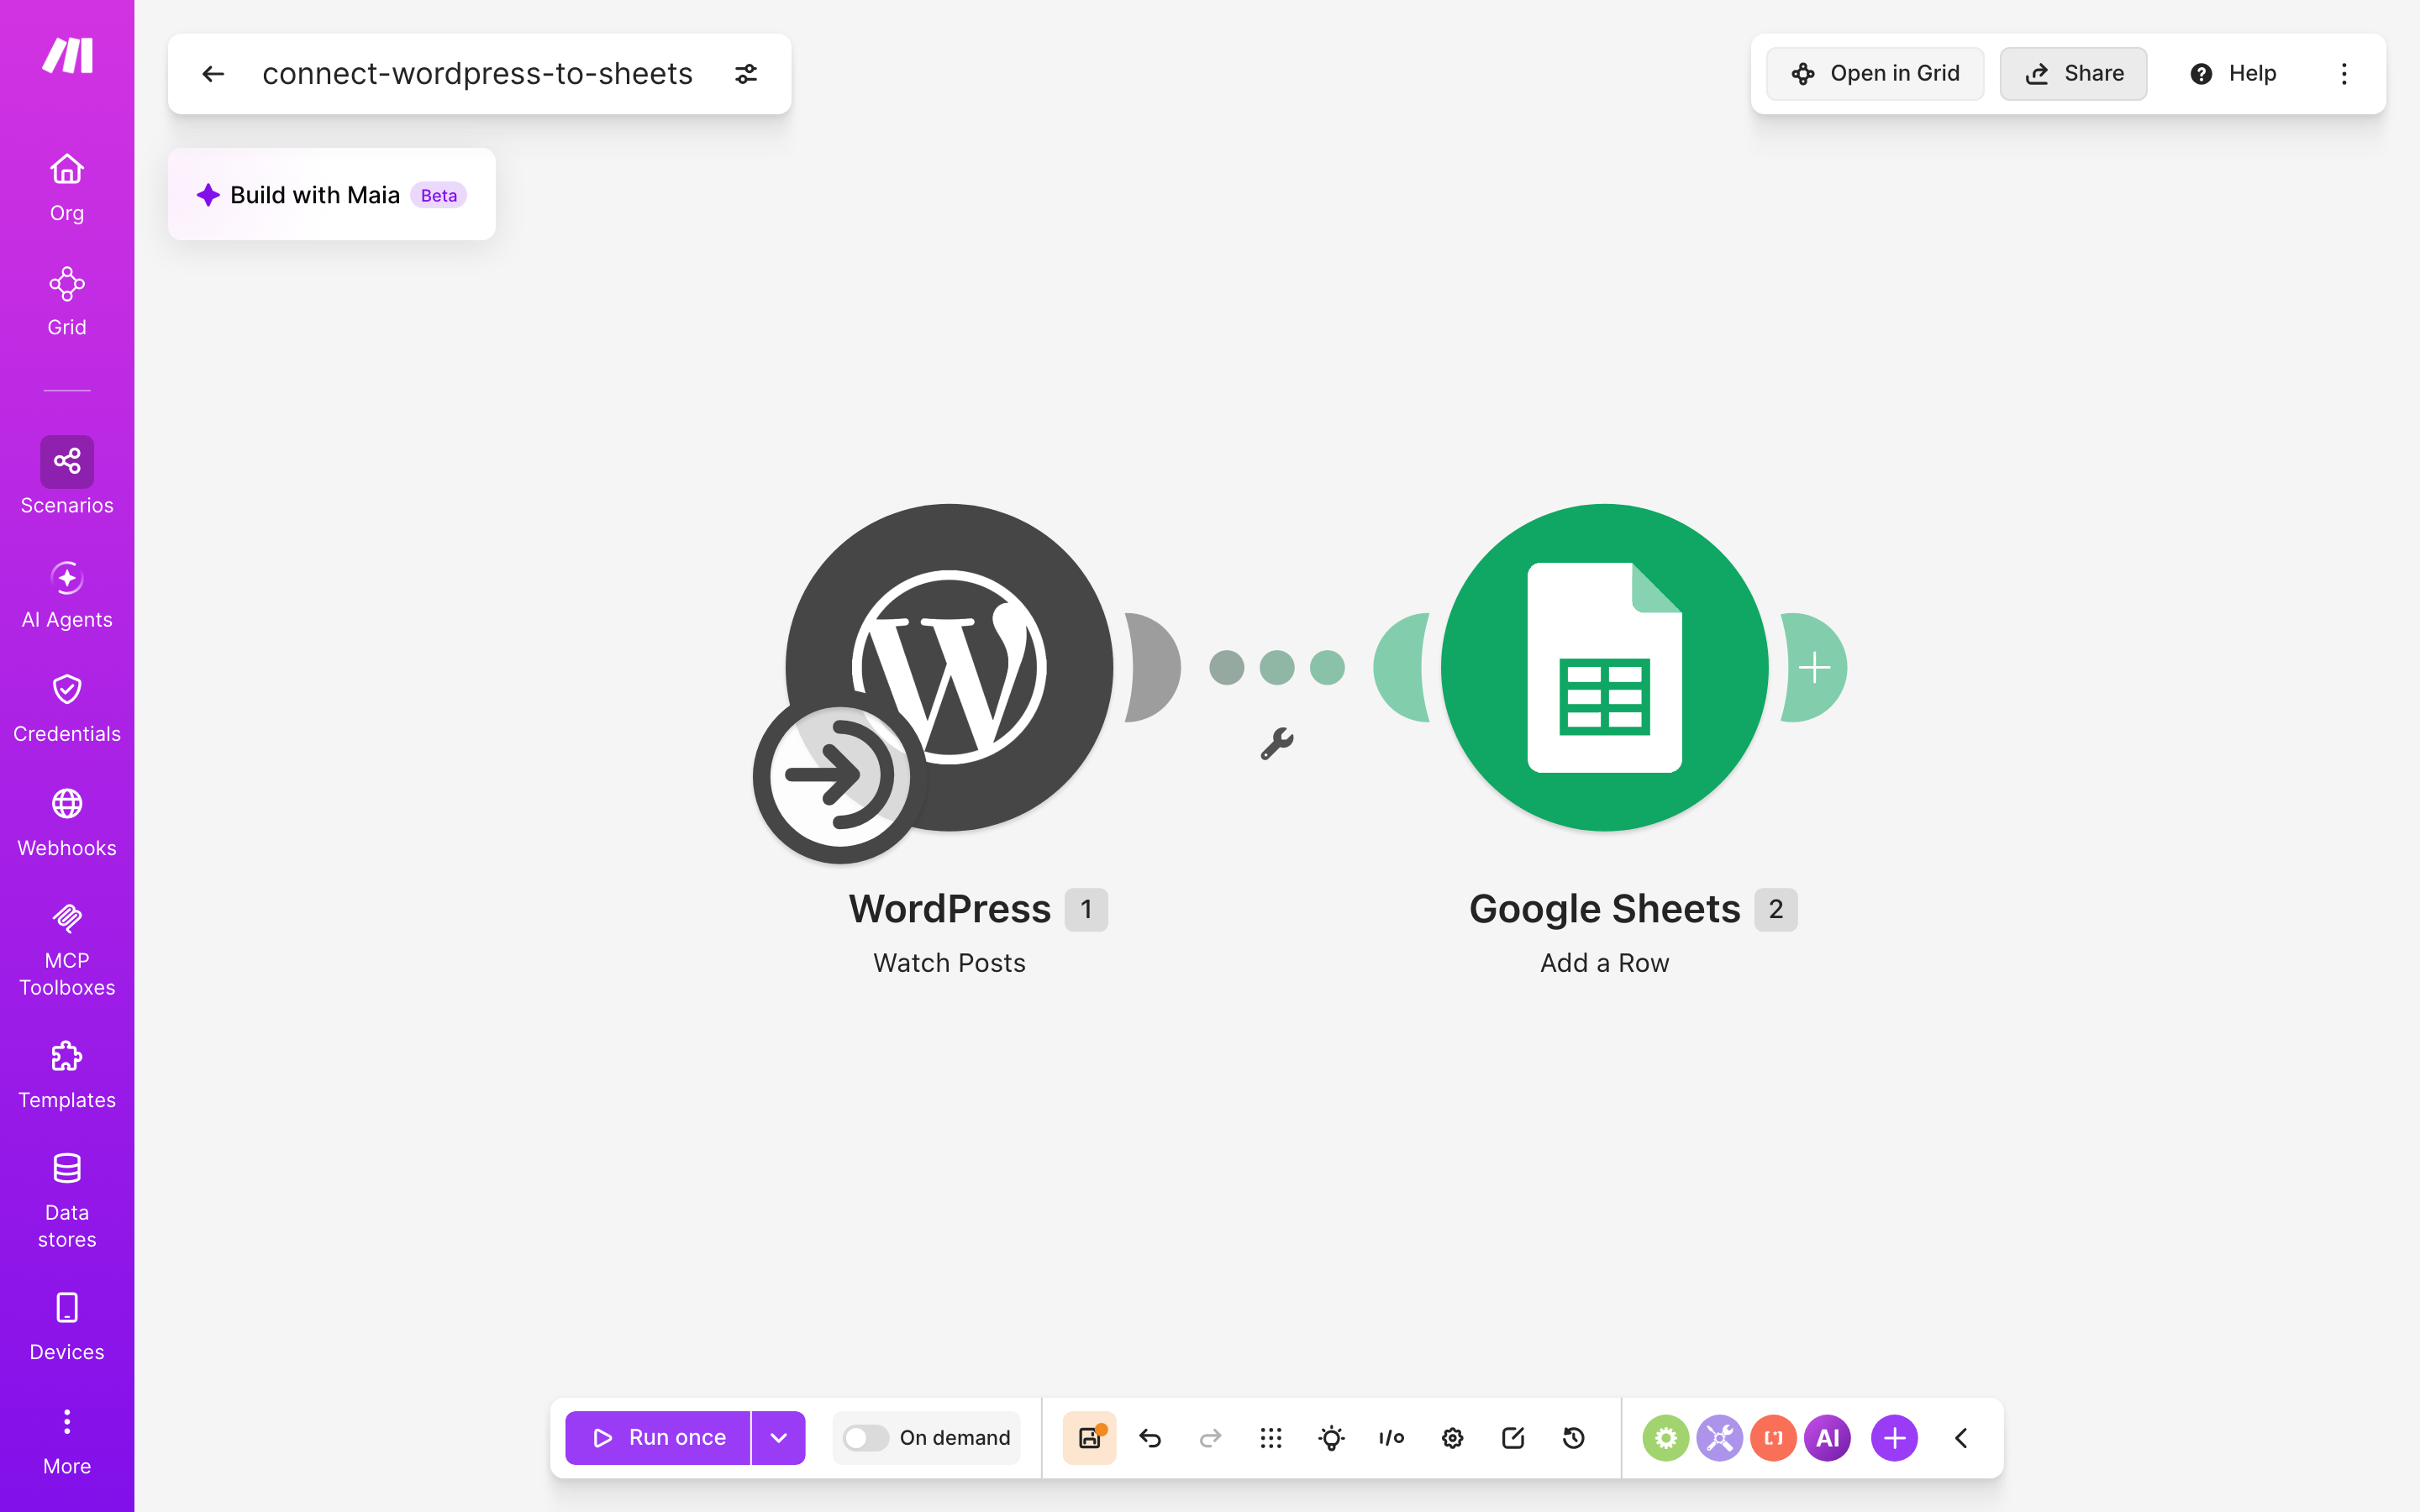Open Grid from the sidebar

(x=67, y=301)
